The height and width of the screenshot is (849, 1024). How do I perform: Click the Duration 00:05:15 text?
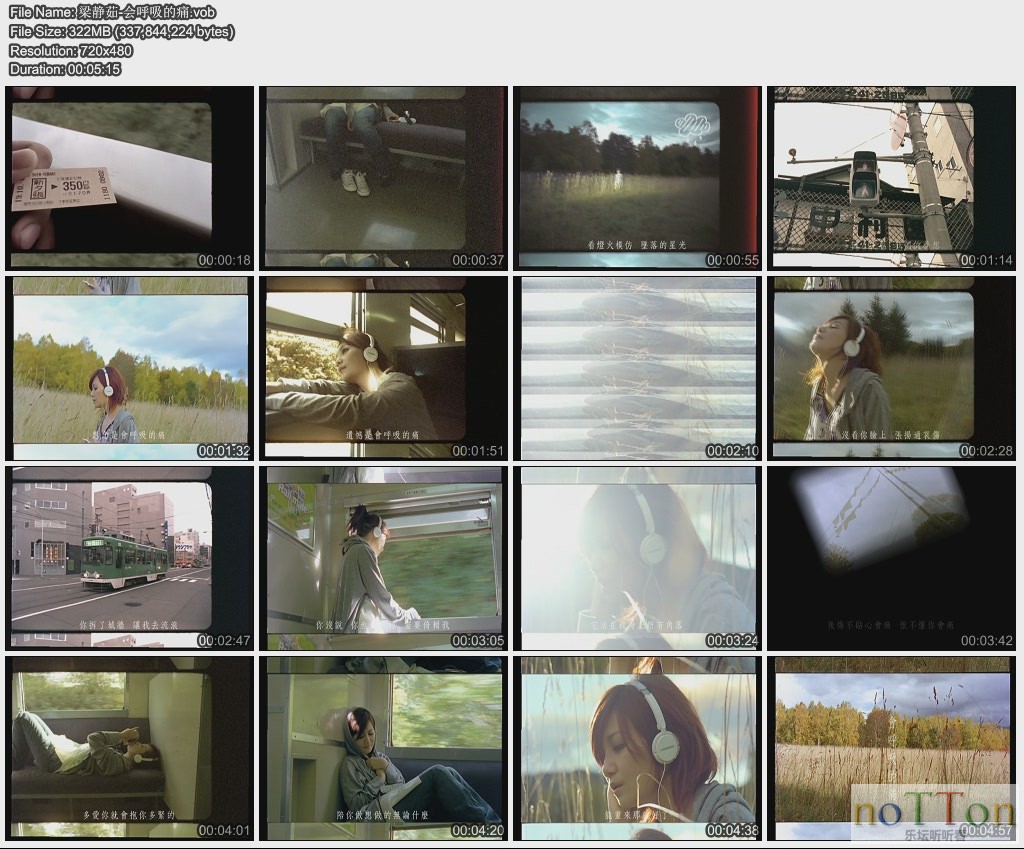[65, 69]
